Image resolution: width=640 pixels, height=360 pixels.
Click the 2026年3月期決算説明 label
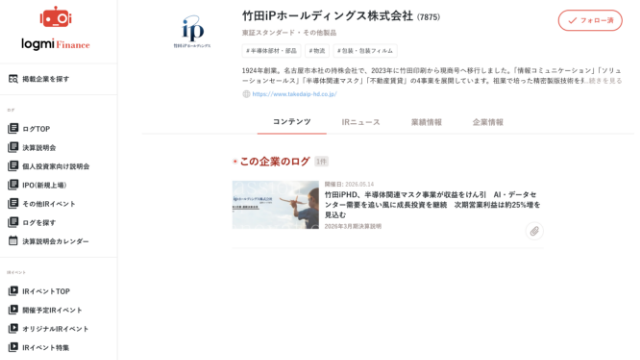353,226
